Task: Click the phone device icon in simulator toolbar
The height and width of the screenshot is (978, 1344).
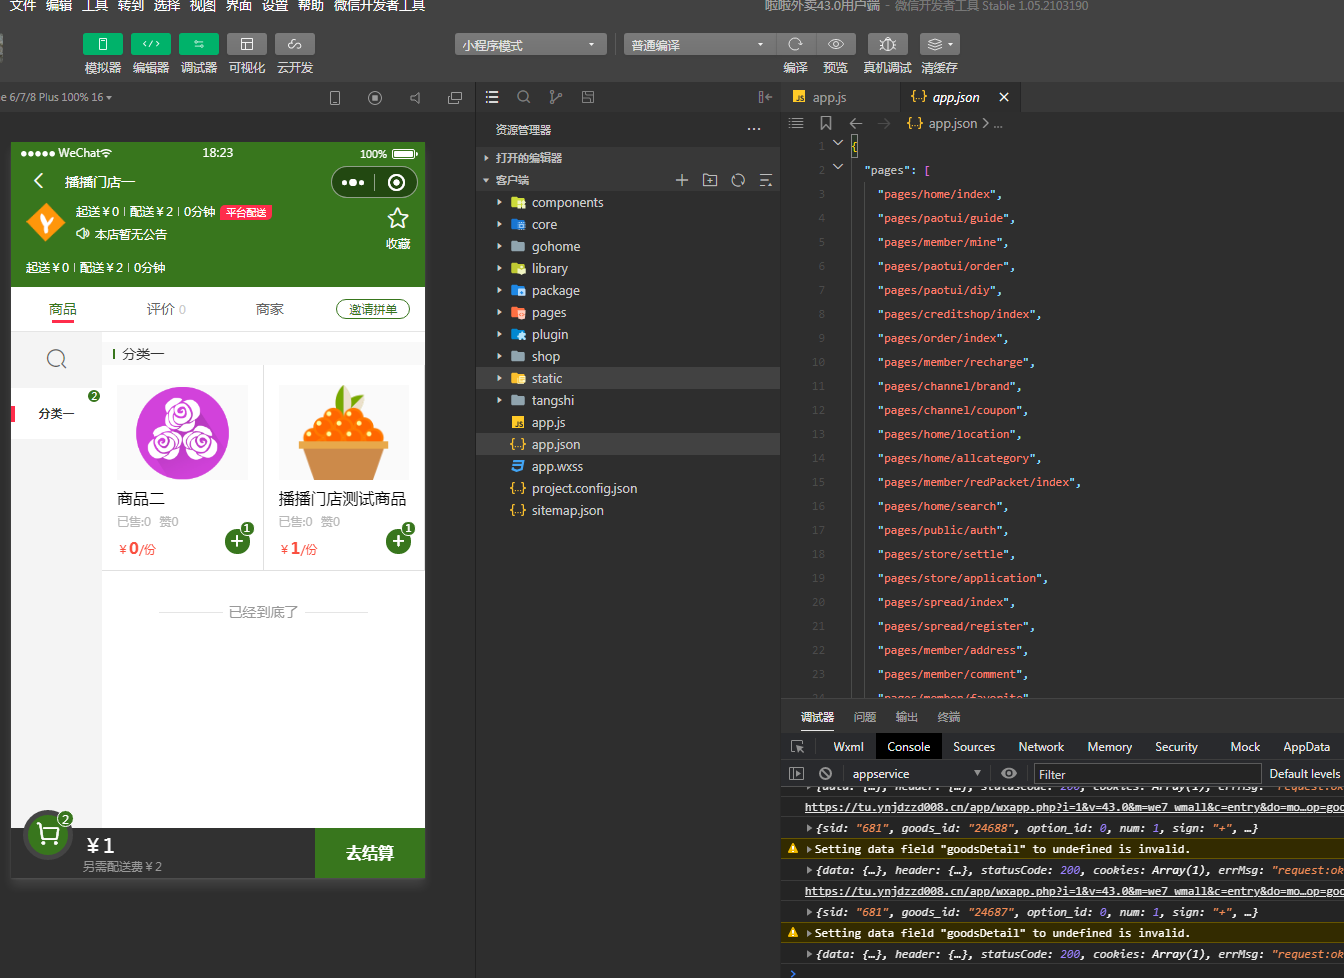Action: point(335,98)
